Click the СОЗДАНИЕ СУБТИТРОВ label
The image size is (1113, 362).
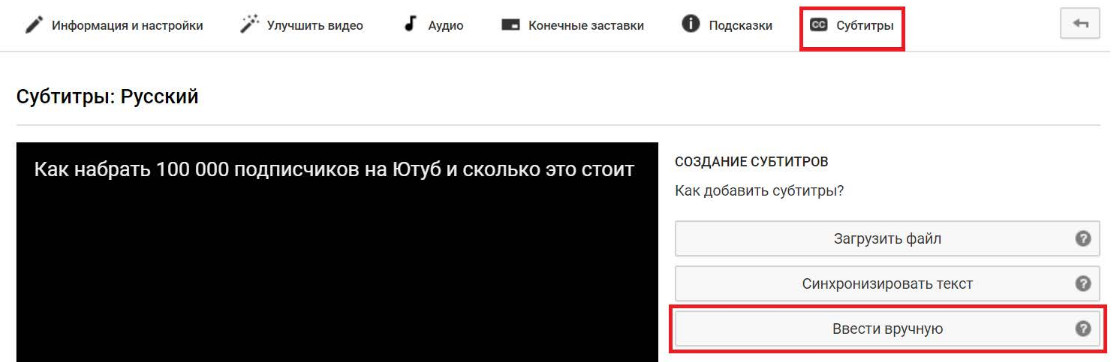point(751,162)
